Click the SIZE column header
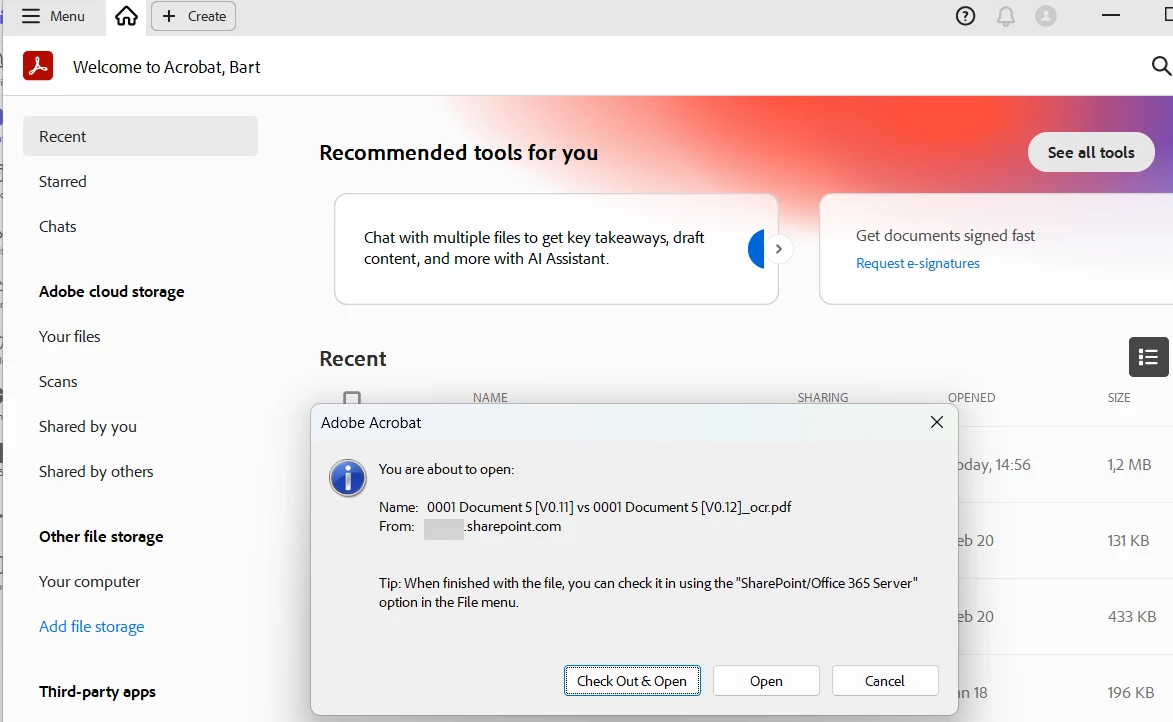 [1118, 397]
